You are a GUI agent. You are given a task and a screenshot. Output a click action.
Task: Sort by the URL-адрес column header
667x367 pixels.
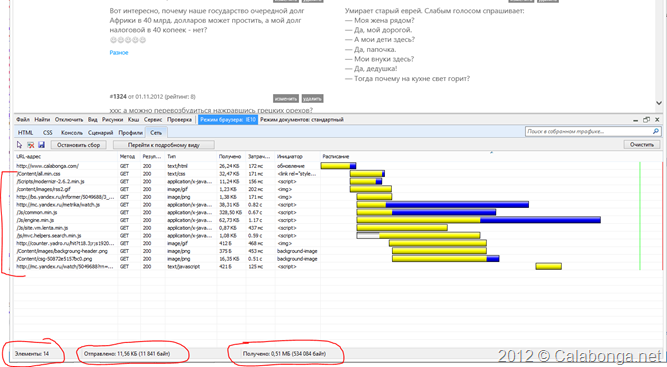point(66,156)
